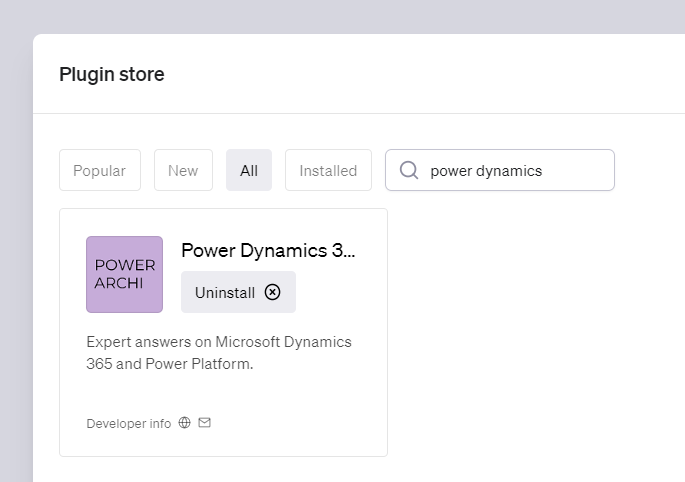Screen dimensions: 685x482
Task: Open the developer website globe icon
Action: 184,423
